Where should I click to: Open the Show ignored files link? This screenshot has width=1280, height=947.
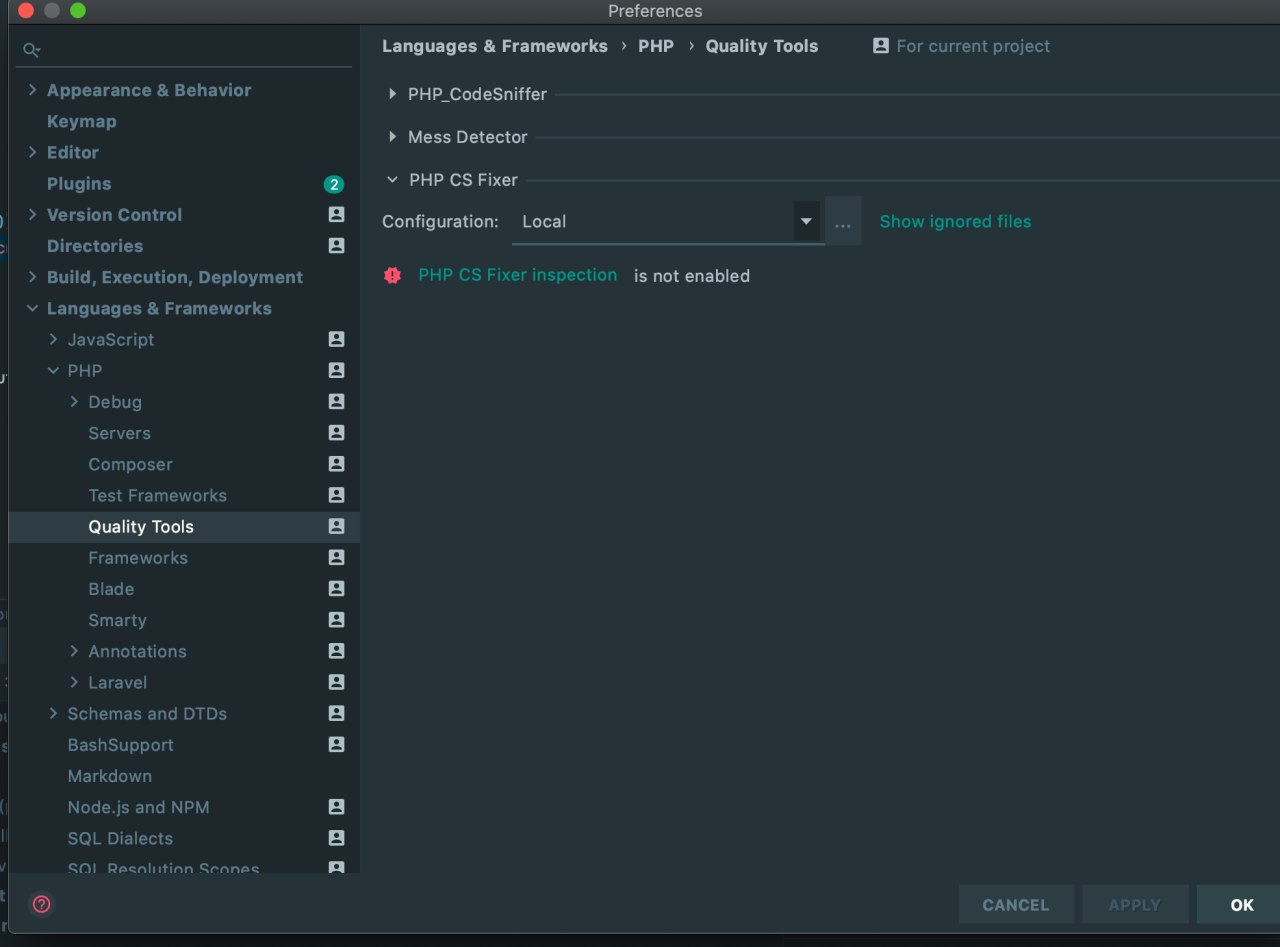tap(955, 222)
